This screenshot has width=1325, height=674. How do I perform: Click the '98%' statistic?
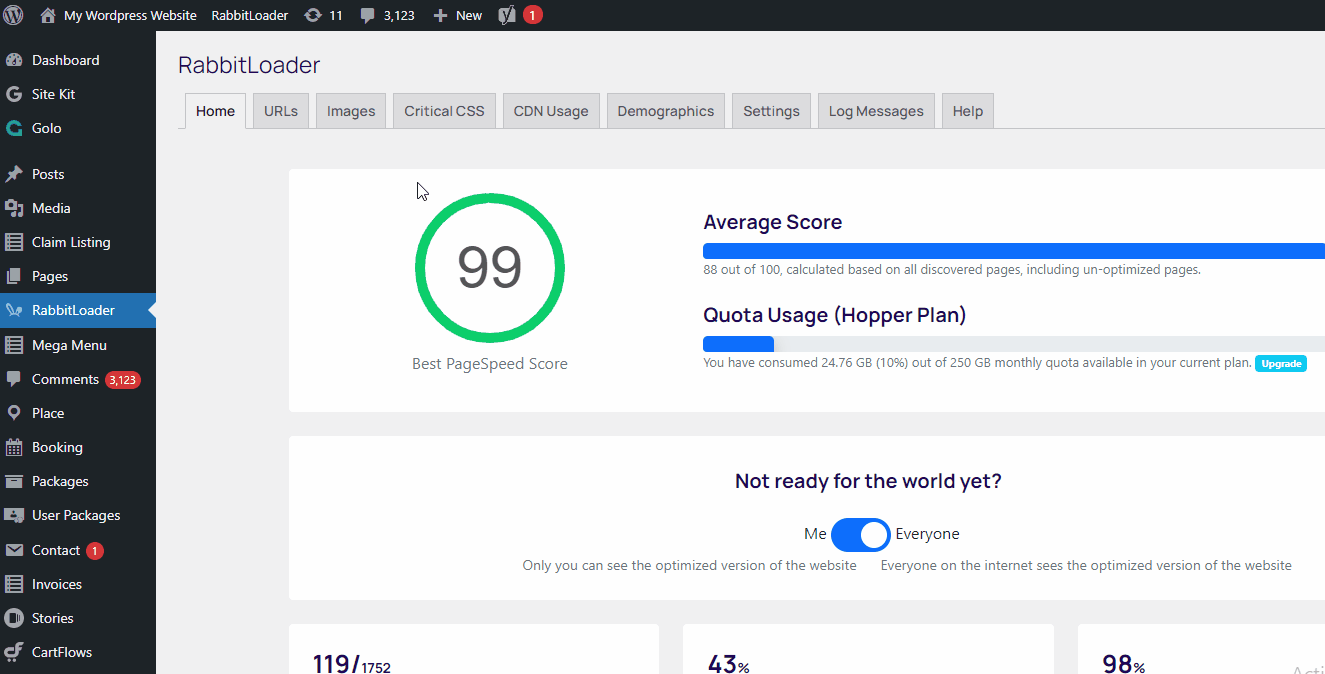click(1124, 665)
